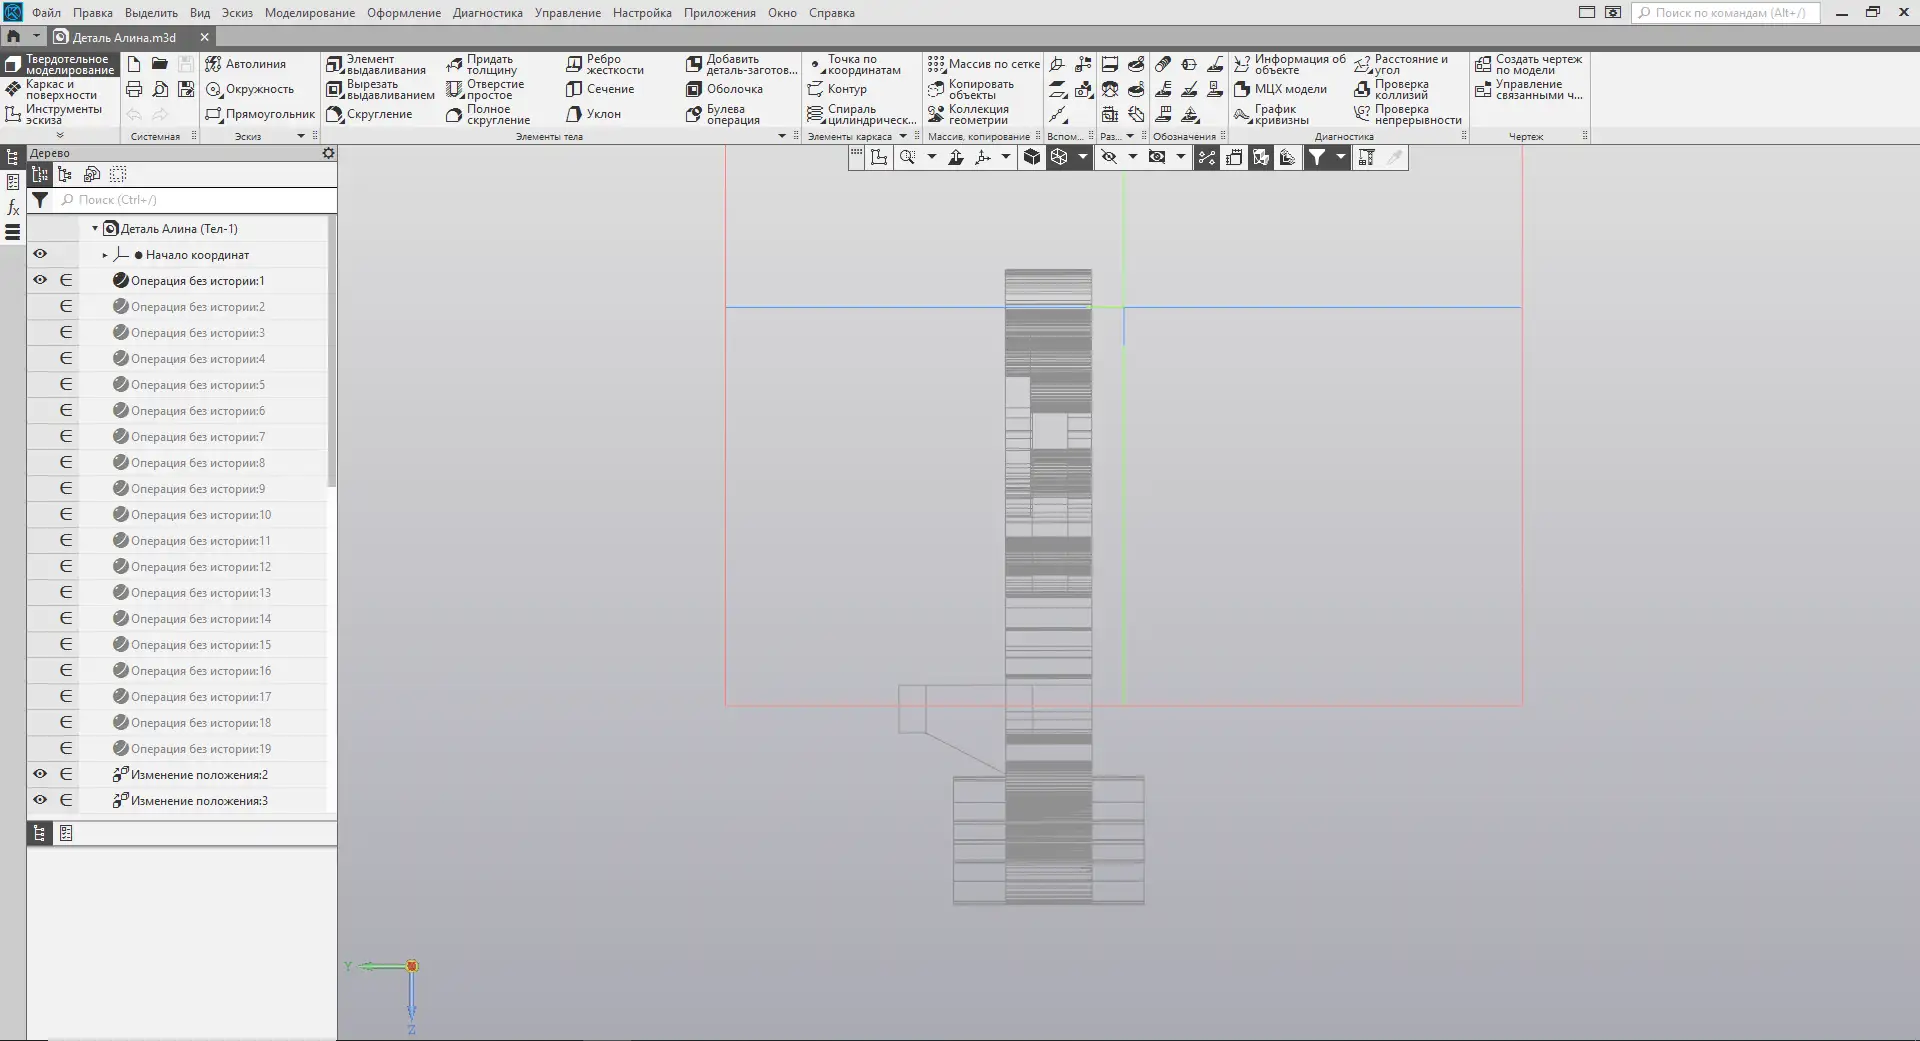Click the tree search field Поиск (Ctrl+/)

point(195,200)
